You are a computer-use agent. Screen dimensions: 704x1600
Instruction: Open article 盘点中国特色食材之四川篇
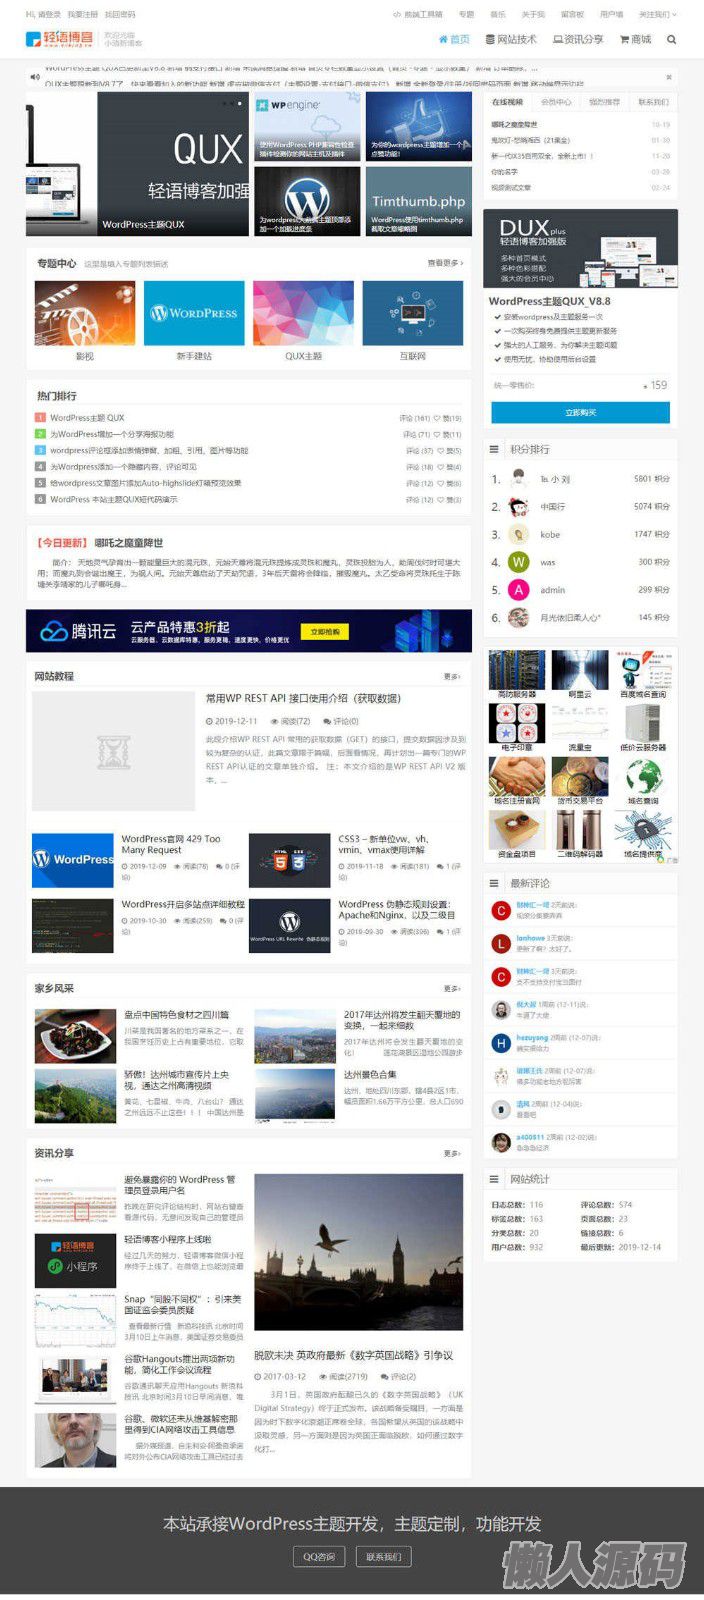click(176, 1015)
